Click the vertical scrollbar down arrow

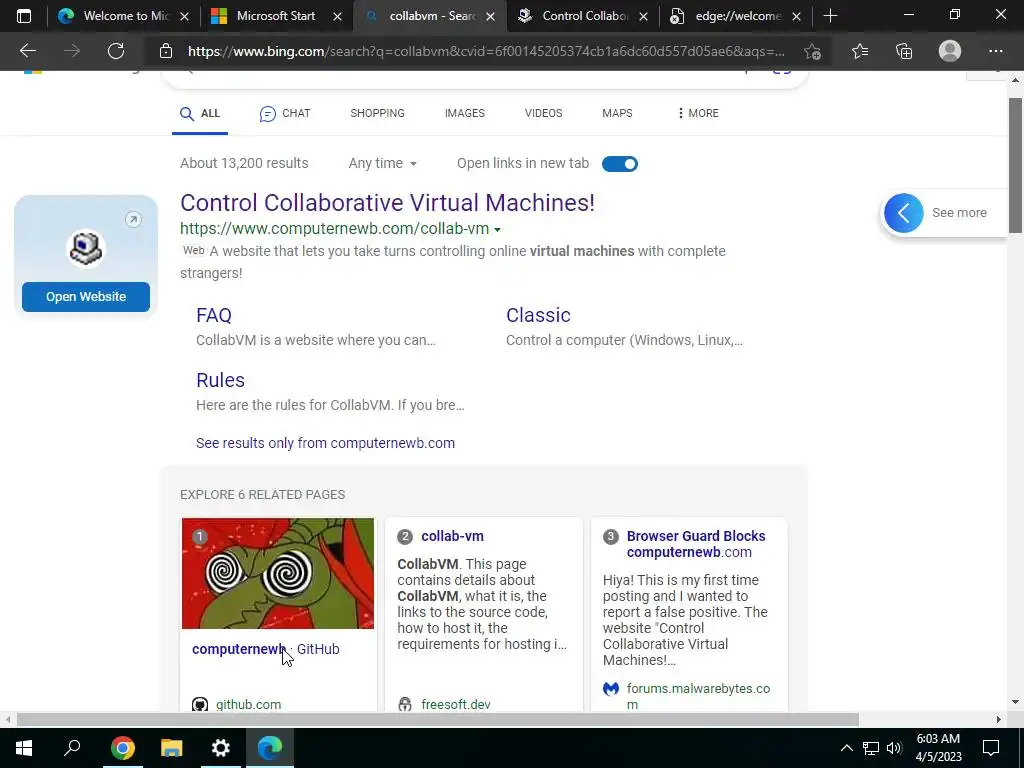point(1015,702)
